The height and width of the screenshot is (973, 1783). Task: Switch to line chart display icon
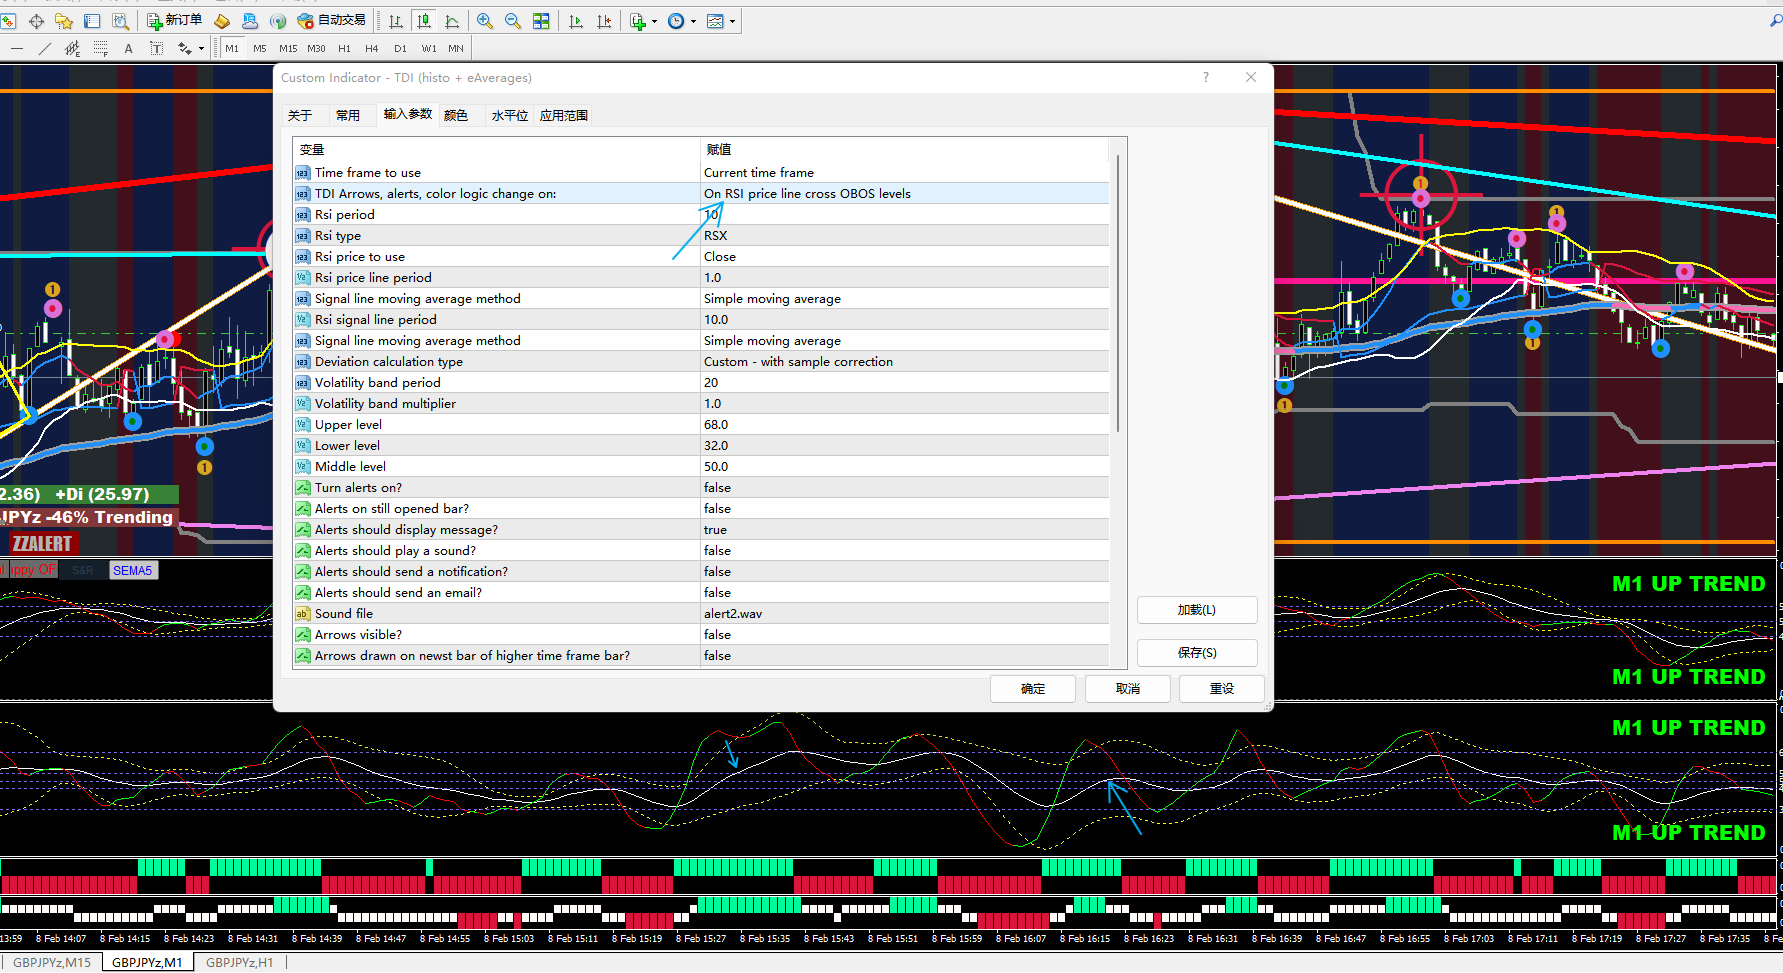[452, 21]
